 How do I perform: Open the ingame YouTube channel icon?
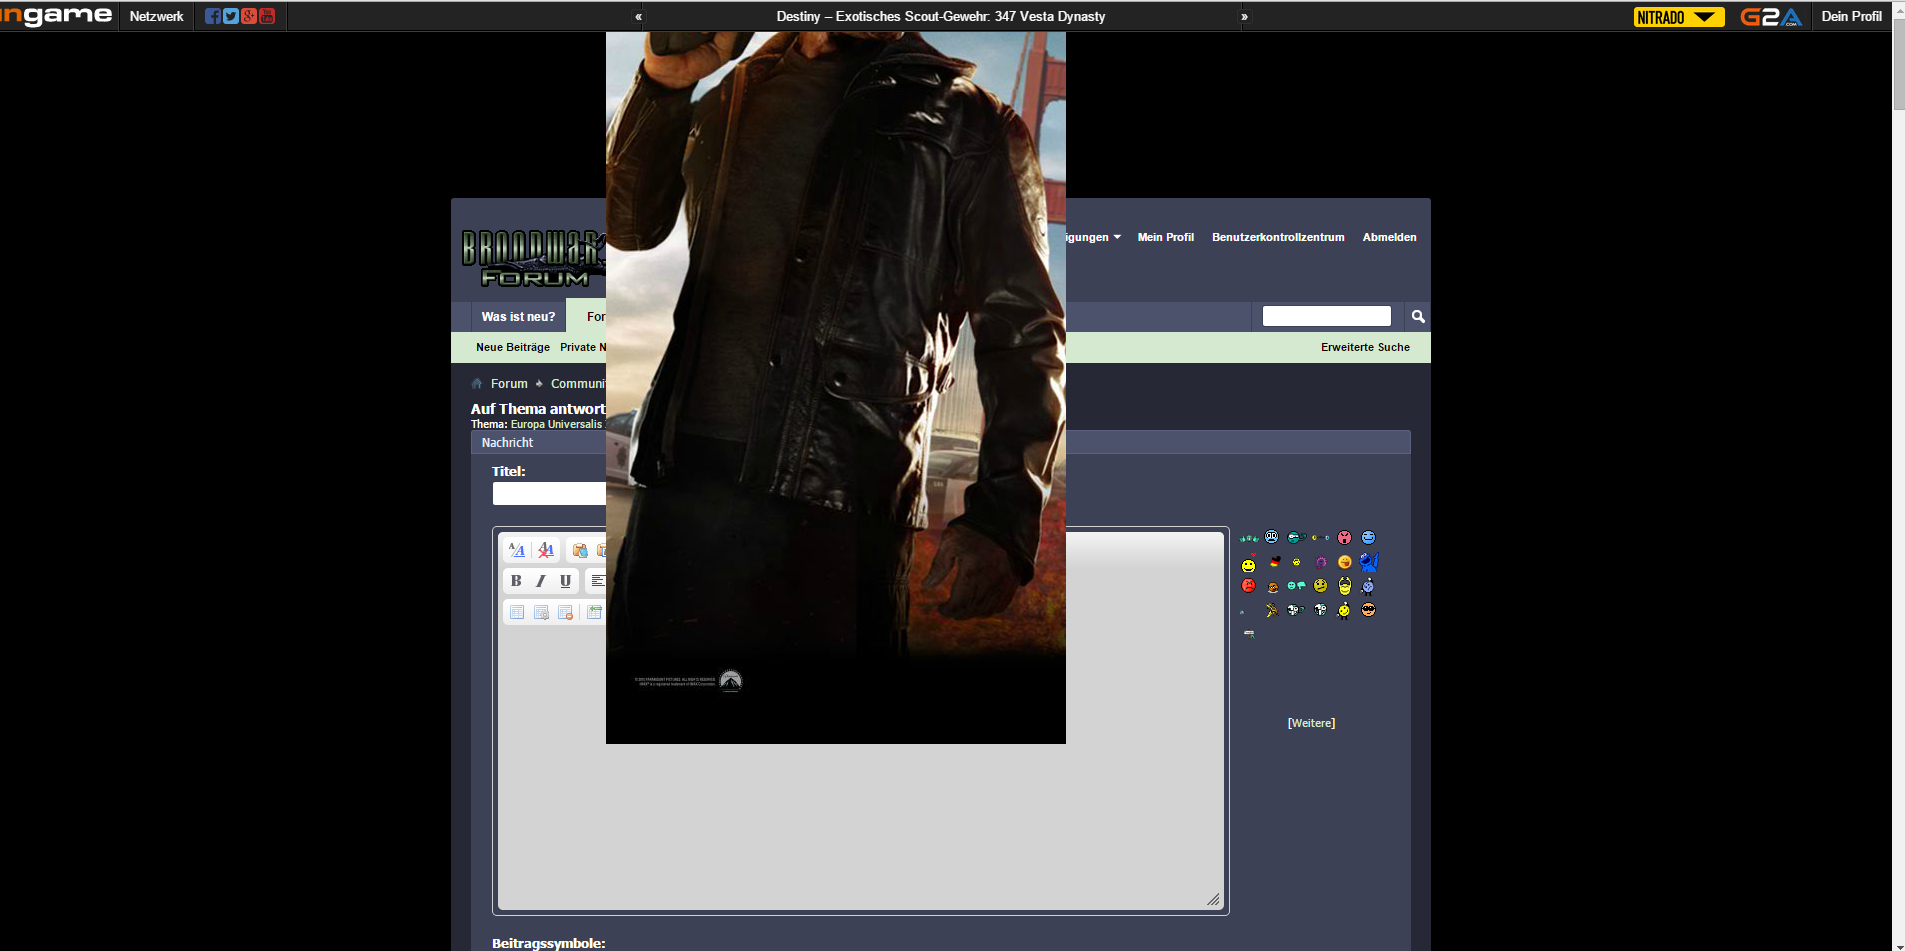pos(267,16)
